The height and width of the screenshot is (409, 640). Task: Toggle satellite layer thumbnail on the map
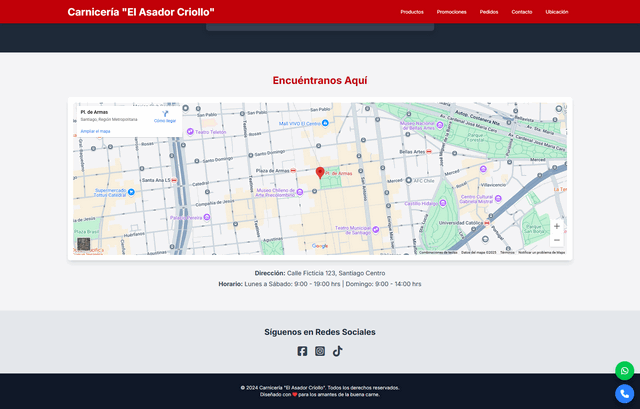(x=84, y=243)
